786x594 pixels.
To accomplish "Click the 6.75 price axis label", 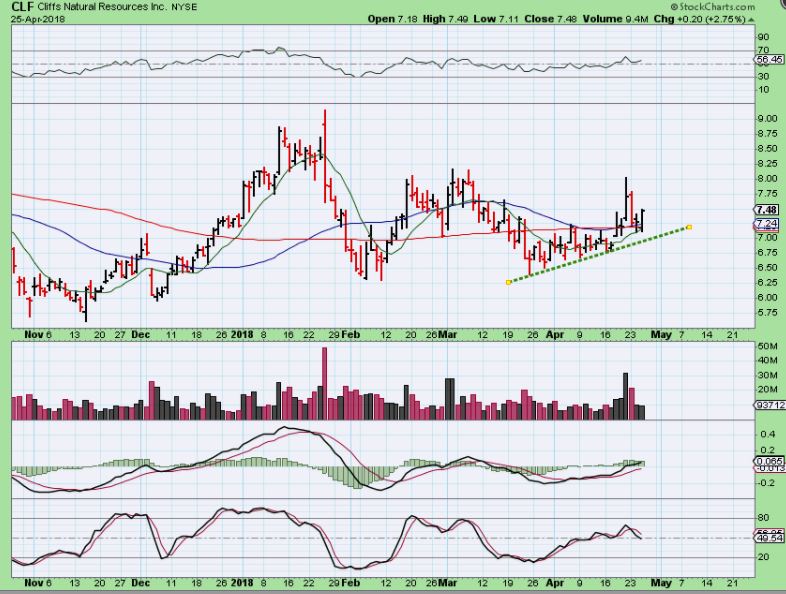I will 768,253.
